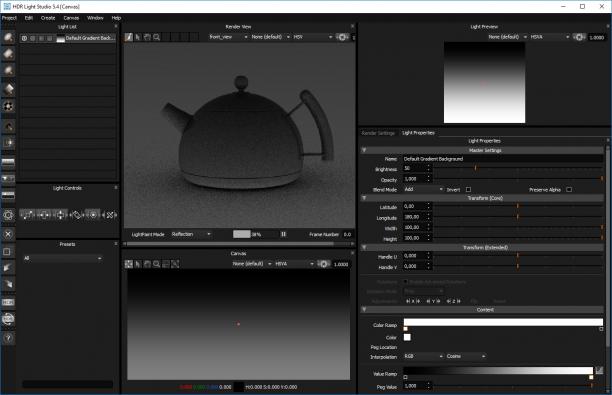
Task: Open LightPaint Mode Reflection dropdown
Action: 191,234
